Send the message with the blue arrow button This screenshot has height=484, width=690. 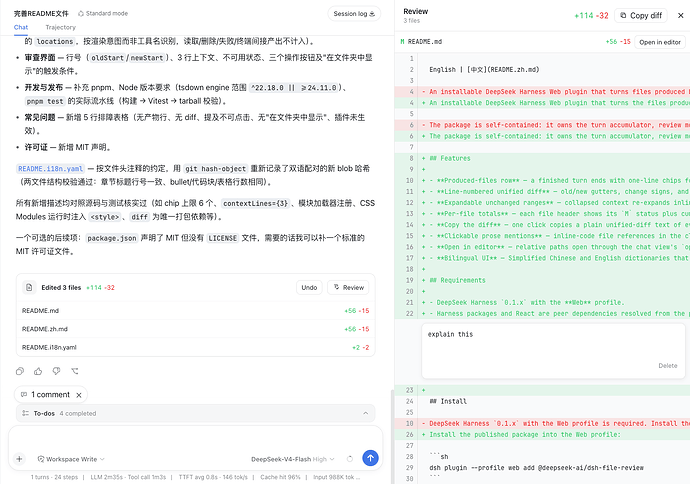371,458
